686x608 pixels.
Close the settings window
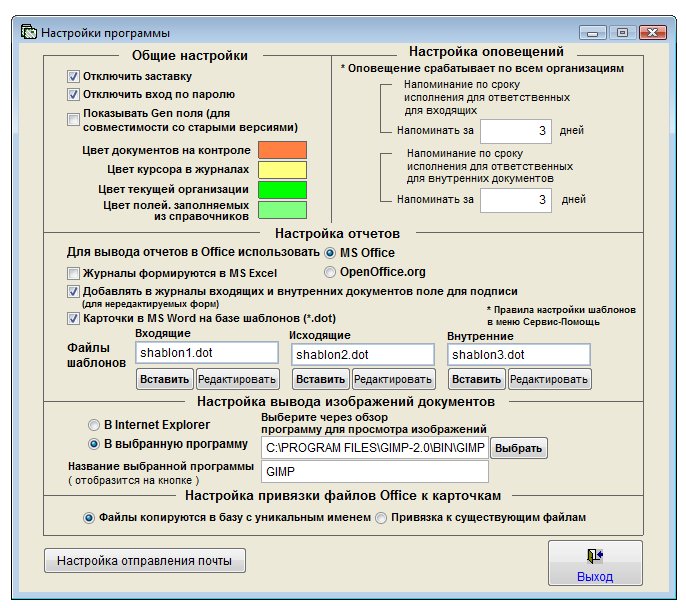point(652,33)
